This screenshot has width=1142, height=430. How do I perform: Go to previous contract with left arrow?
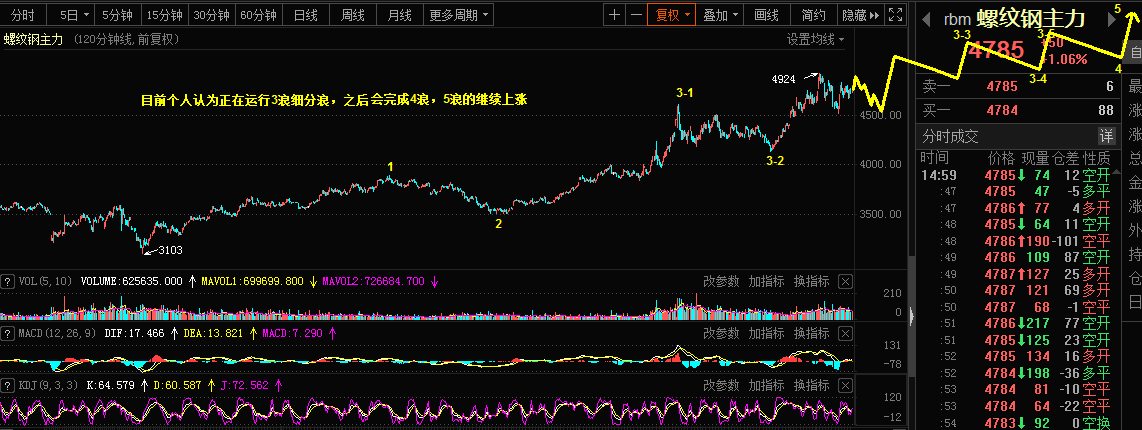click(926, 20)
